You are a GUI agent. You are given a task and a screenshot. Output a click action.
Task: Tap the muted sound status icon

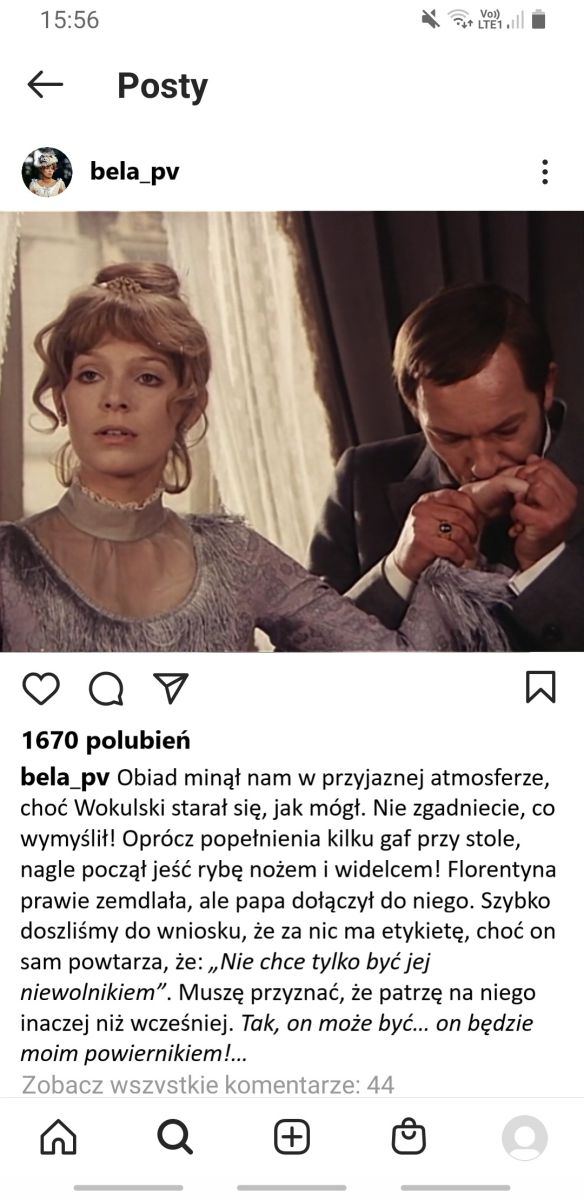click(430, 19)
